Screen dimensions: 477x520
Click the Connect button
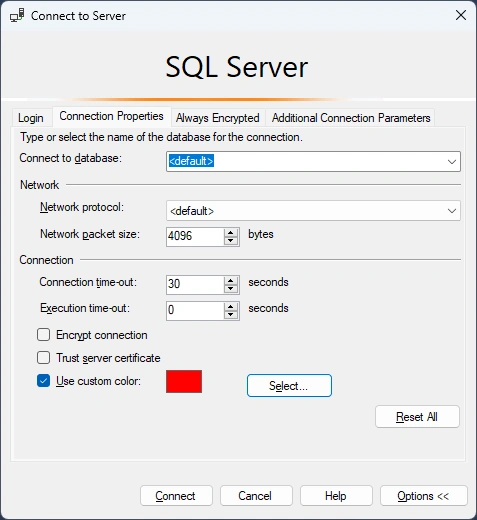tap(176, 496)
